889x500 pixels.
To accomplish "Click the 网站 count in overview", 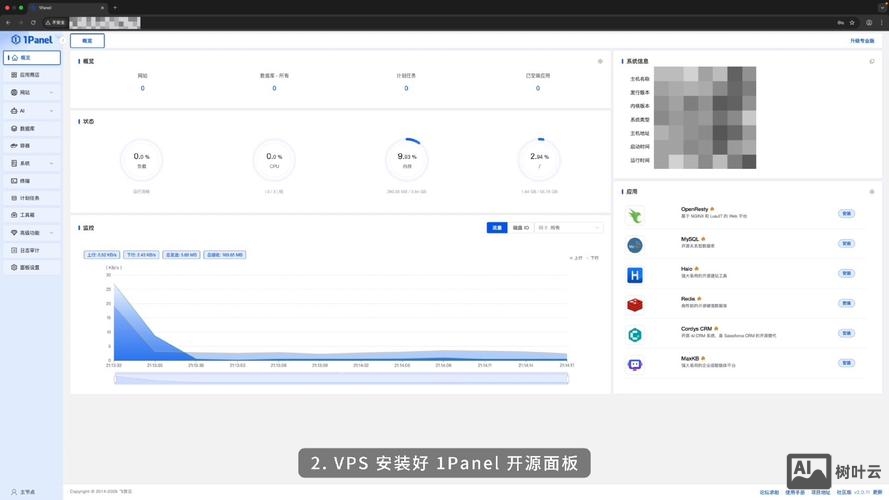I will (142, 88).
